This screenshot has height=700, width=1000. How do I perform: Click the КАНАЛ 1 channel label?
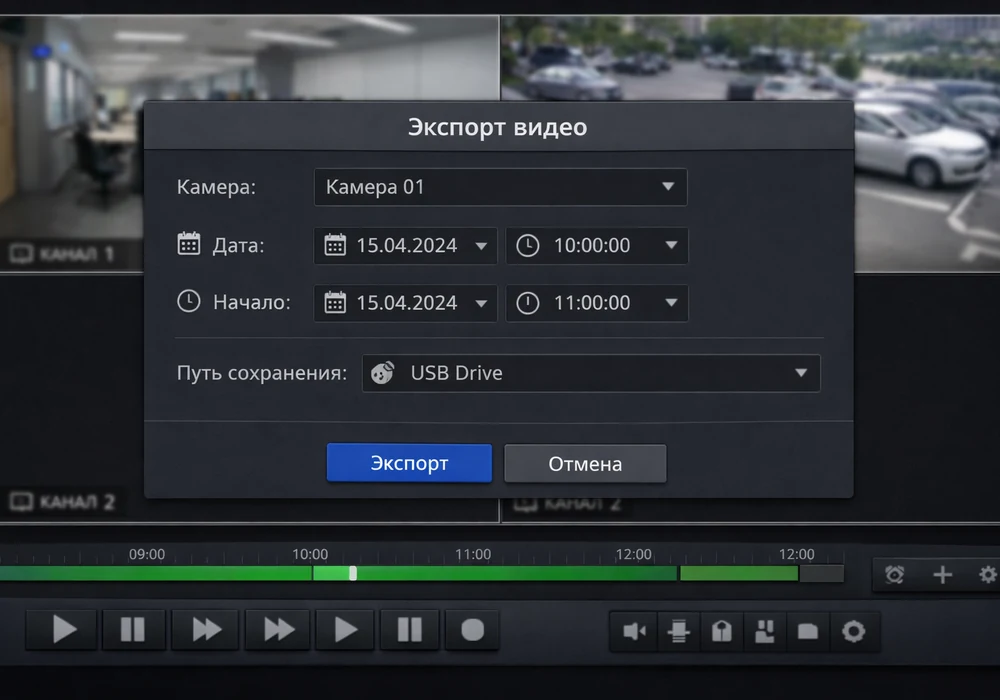pos(77,254)
